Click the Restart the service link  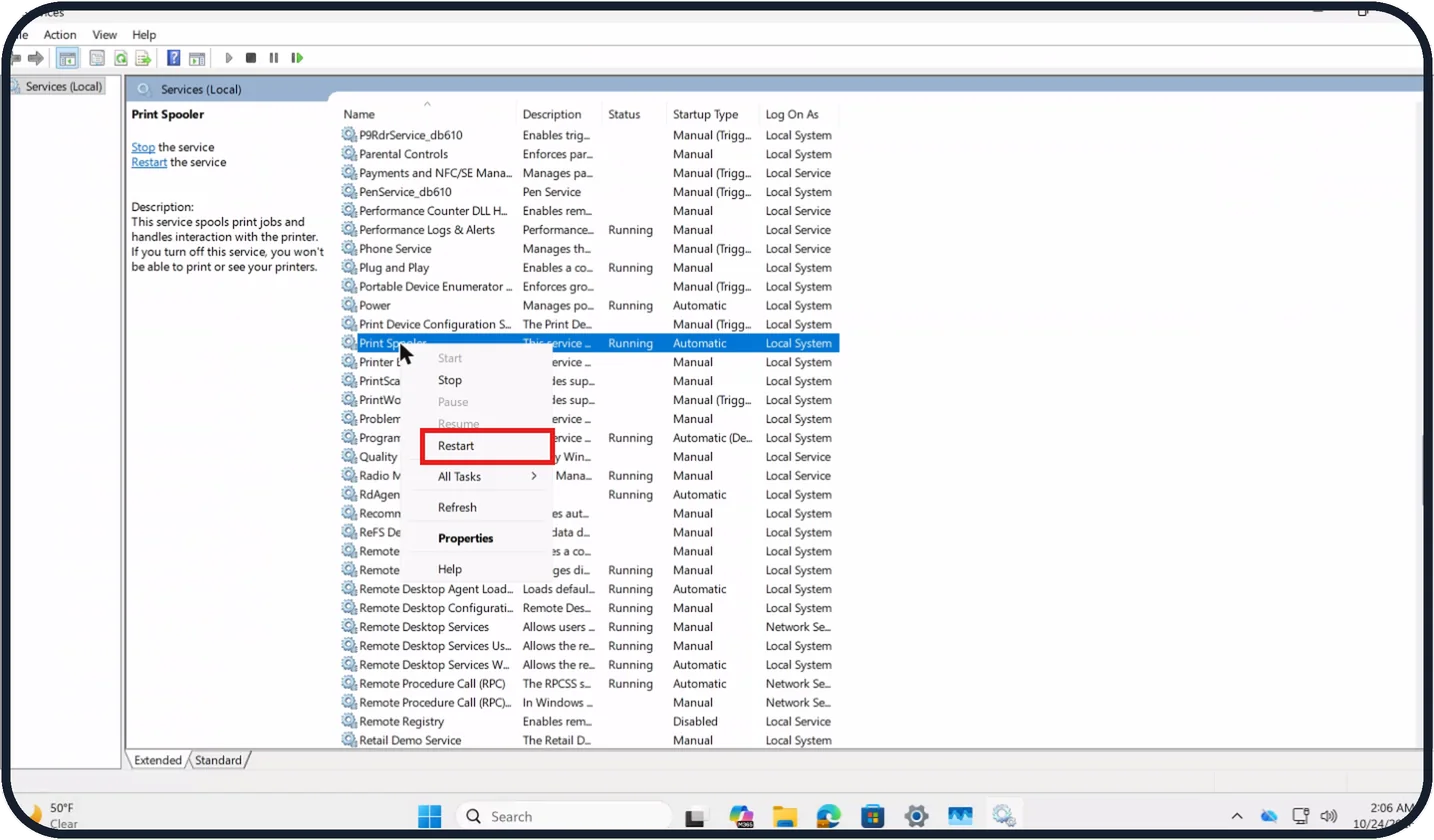149,162
